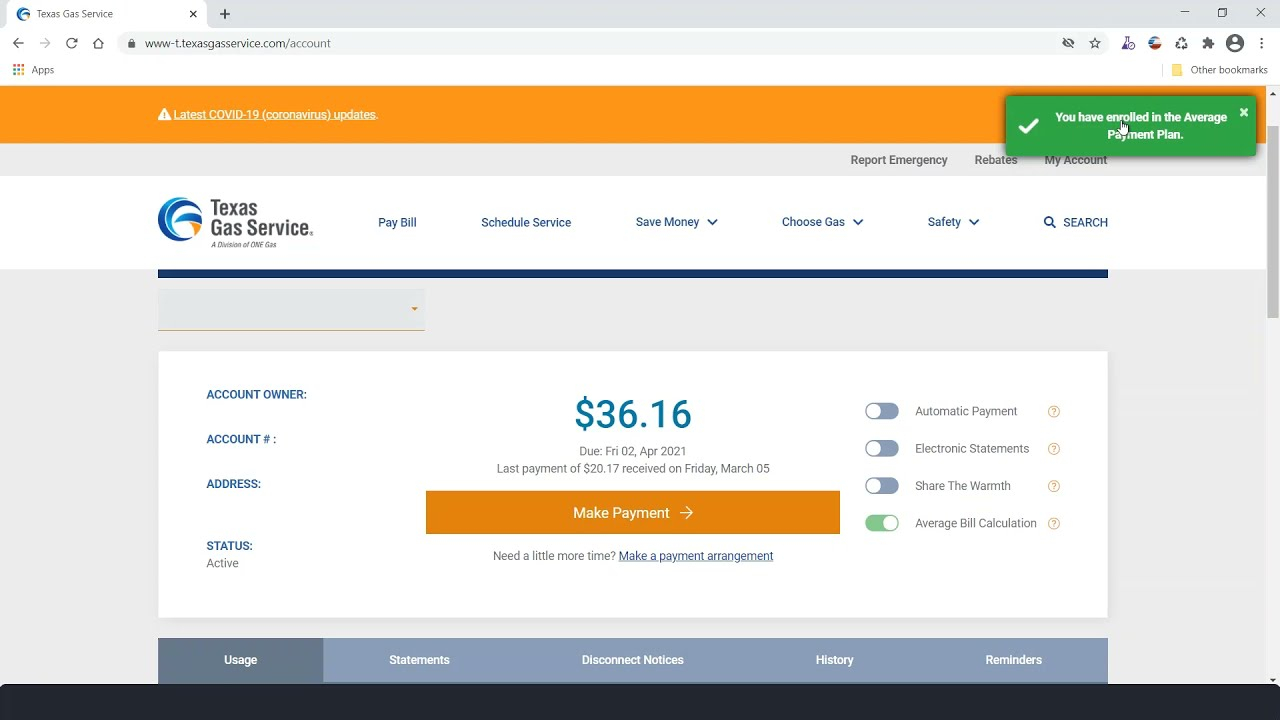Open a new browser tab

225,14
